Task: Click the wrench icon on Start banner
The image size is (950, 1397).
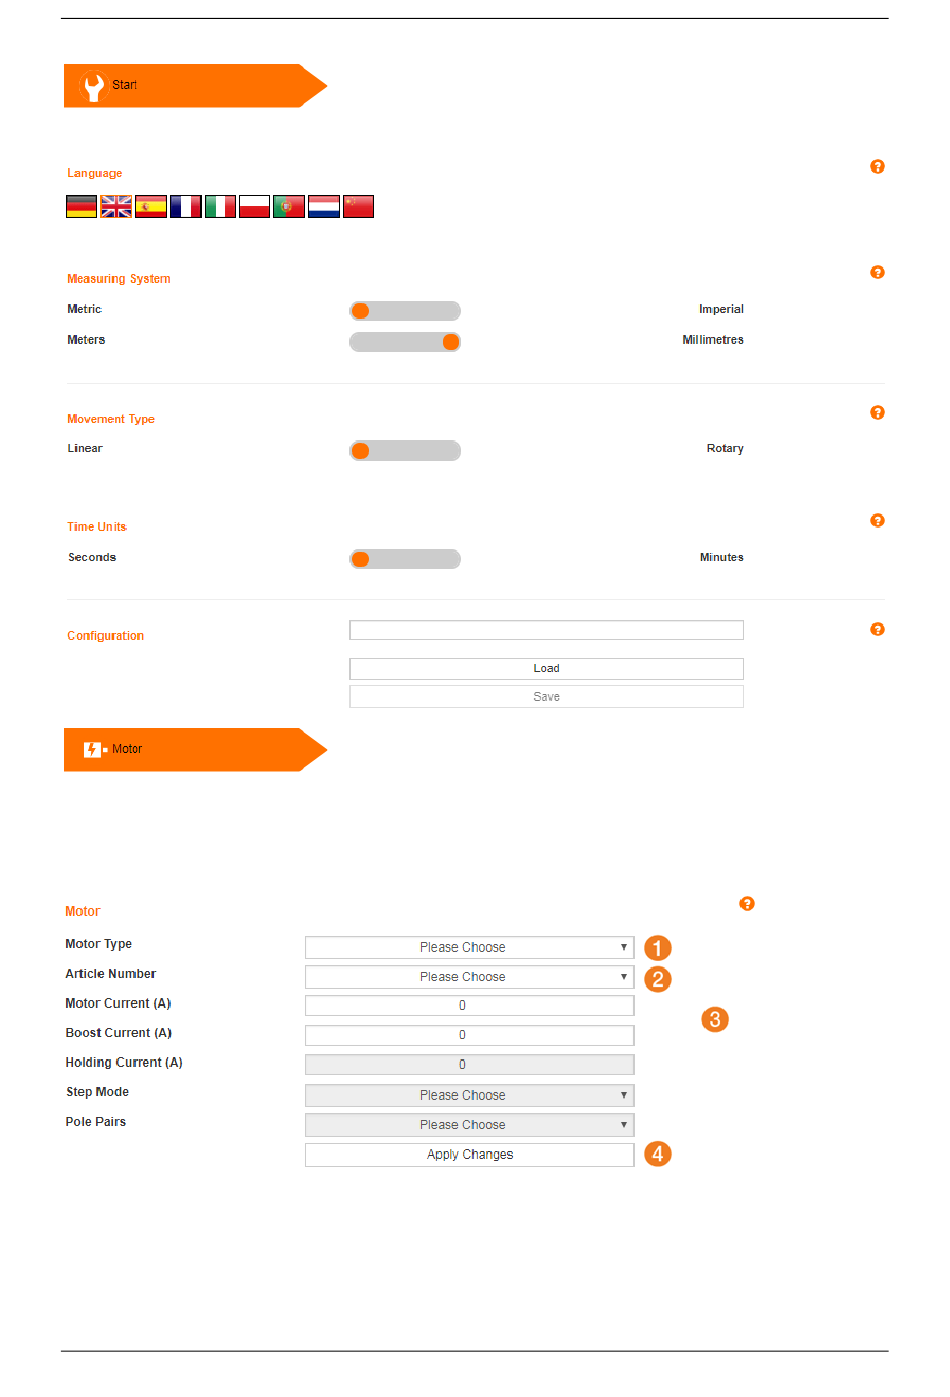Action: pyautogui.click(x=94, y=87)
